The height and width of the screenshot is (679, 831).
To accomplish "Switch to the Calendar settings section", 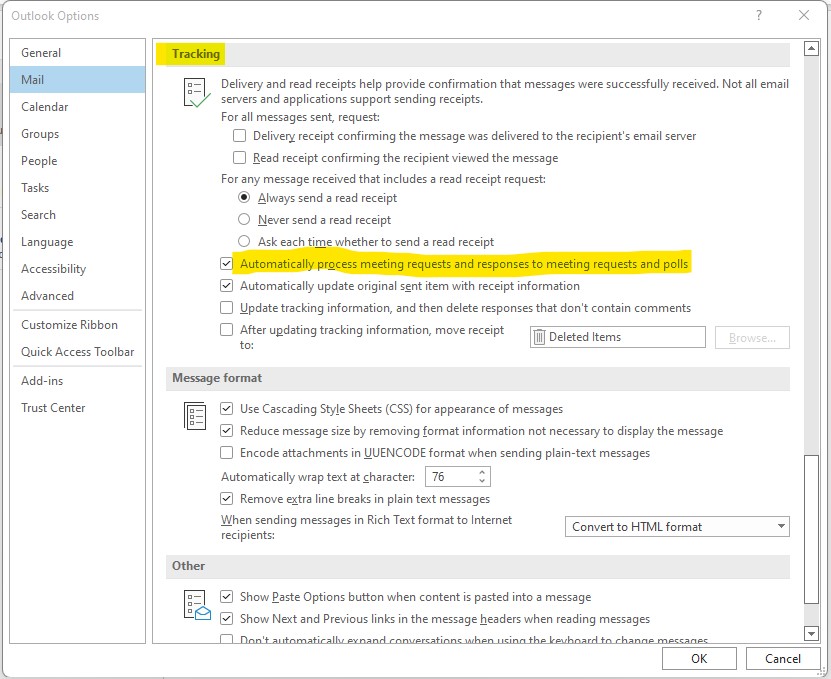I will coord(44,106).
